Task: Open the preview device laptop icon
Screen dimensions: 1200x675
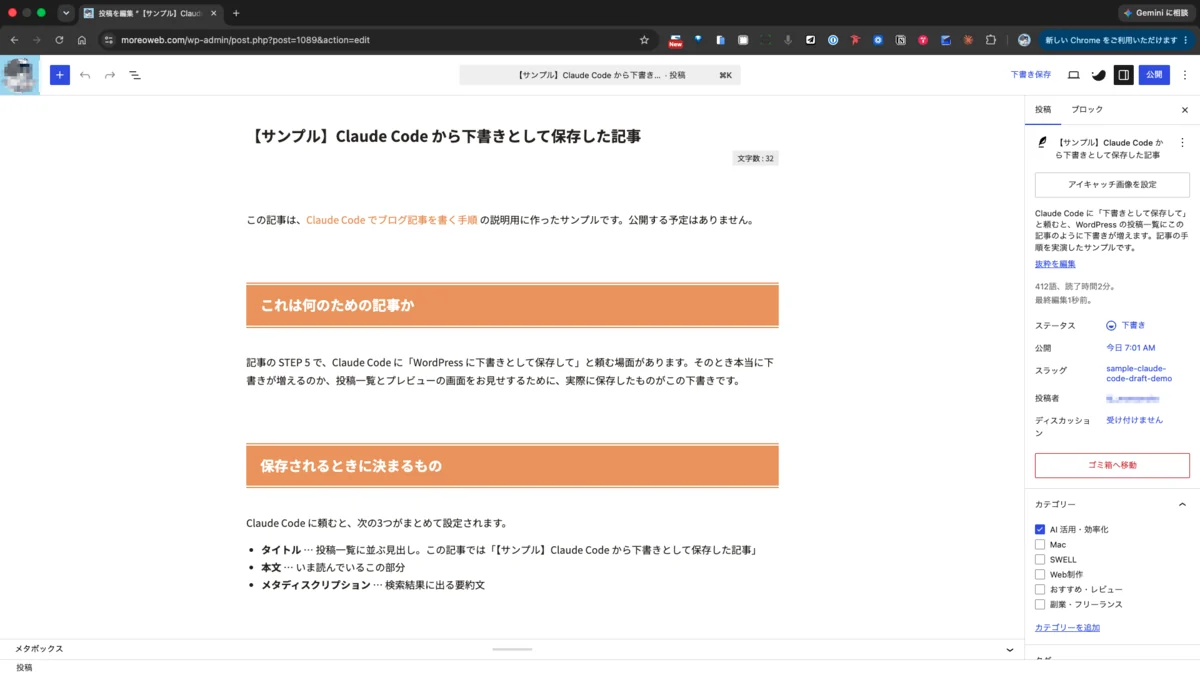Action: click(x=1073, y=75)
